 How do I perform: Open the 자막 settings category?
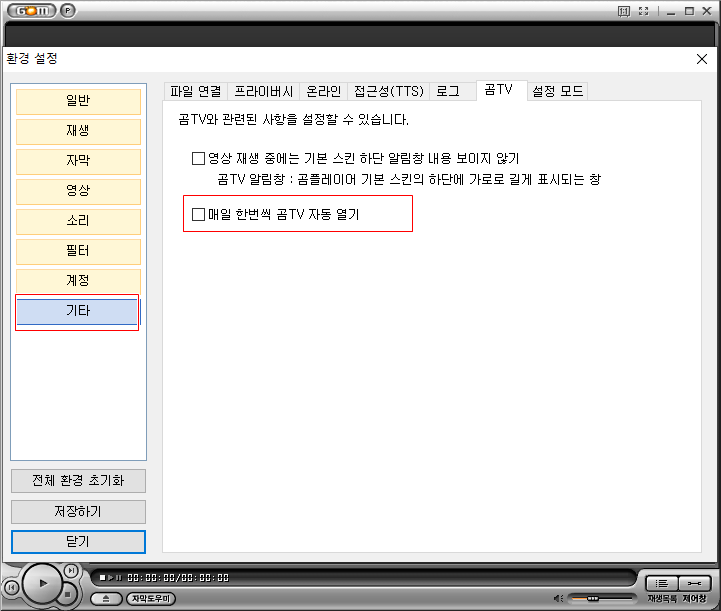pos(78,161)
